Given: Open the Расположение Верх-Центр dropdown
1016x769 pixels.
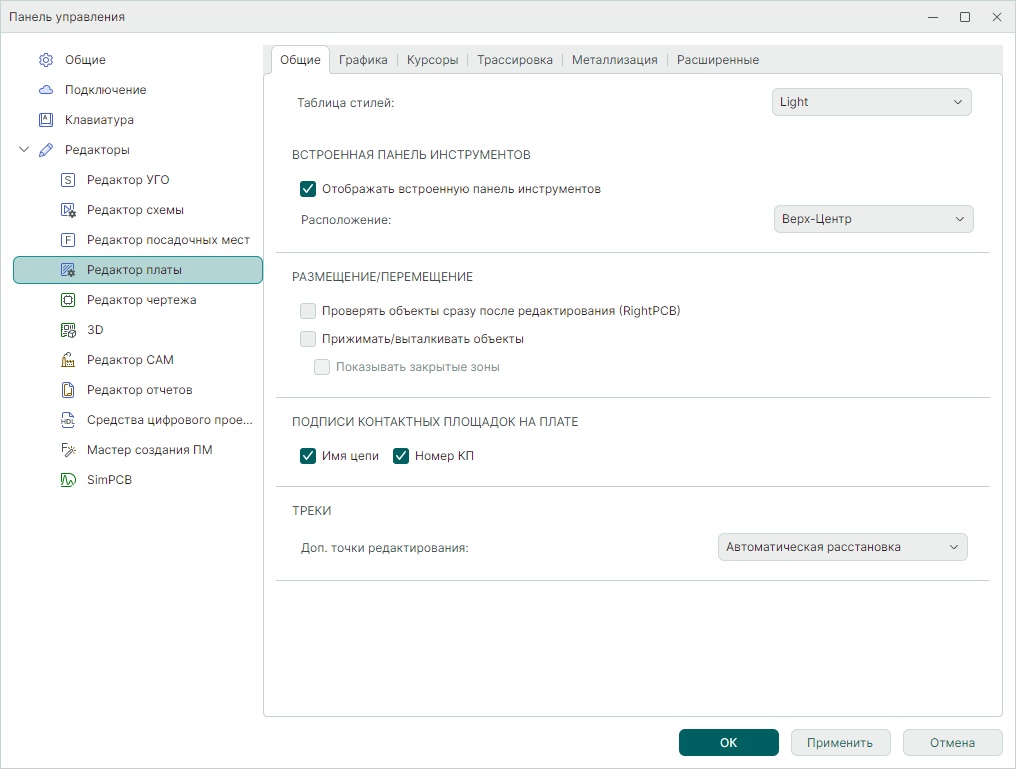Looking at the screenshot, I should (873, 219).
